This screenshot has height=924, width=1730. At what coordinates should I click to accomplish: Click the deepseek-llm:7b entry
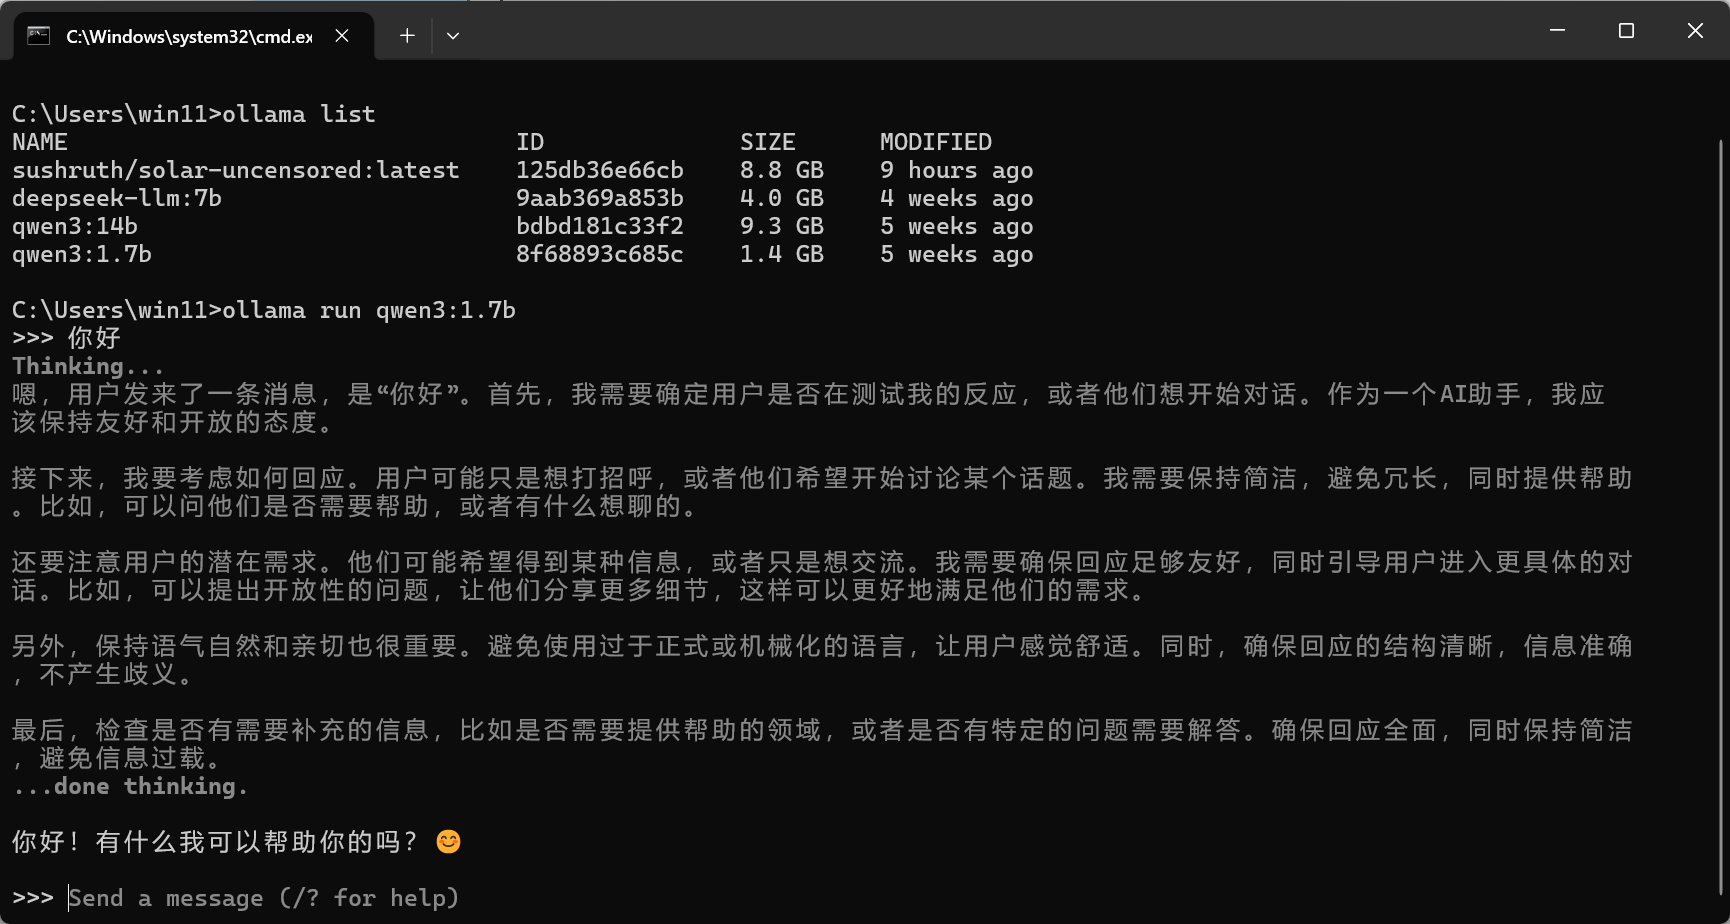point(116,197)
